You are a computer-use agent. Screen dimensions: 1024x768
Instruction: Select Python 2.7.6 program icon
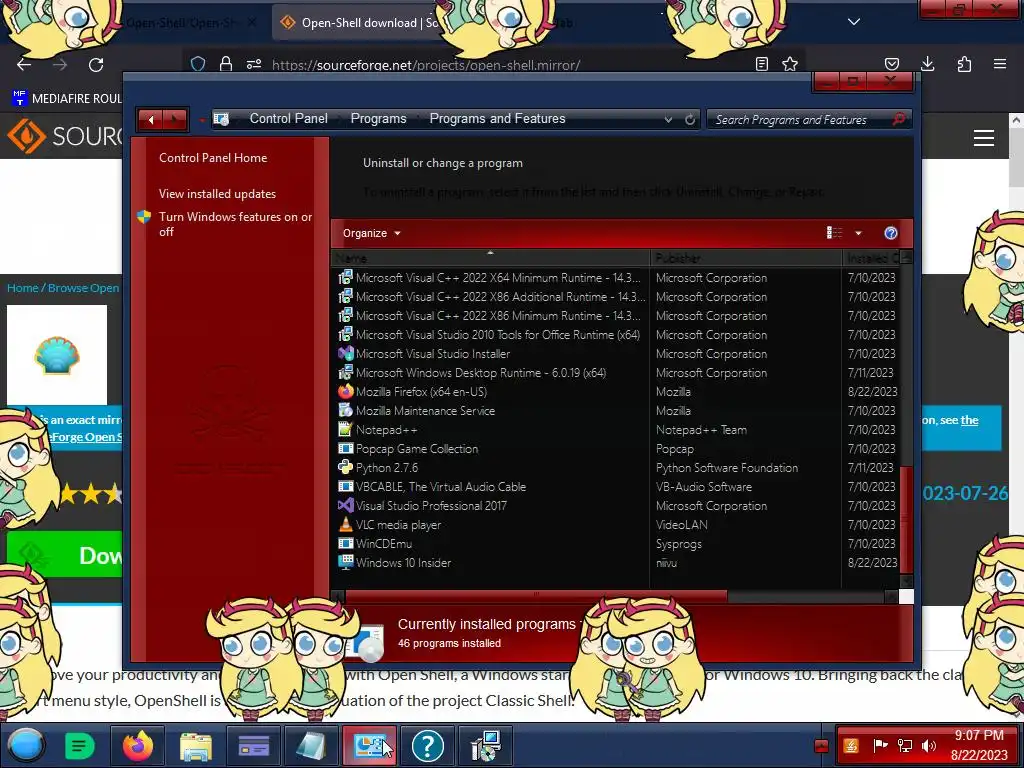[x=345, y=468]
